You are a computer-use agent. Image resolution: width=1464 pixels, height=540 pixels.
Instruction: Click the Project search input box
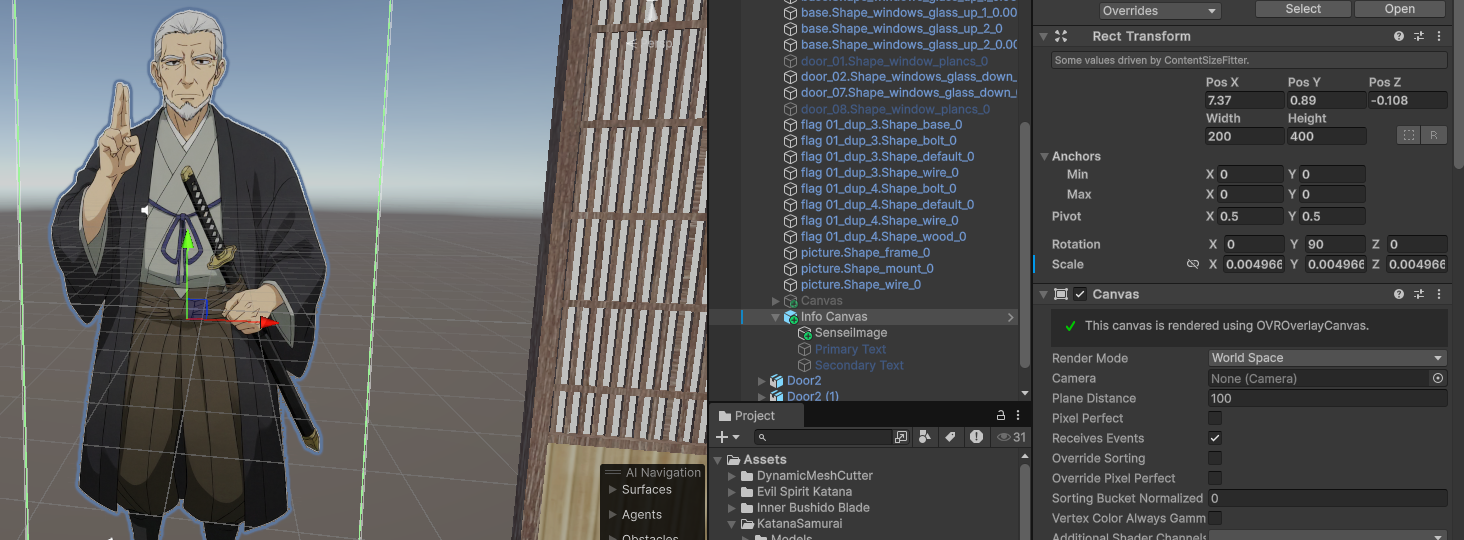823,437
